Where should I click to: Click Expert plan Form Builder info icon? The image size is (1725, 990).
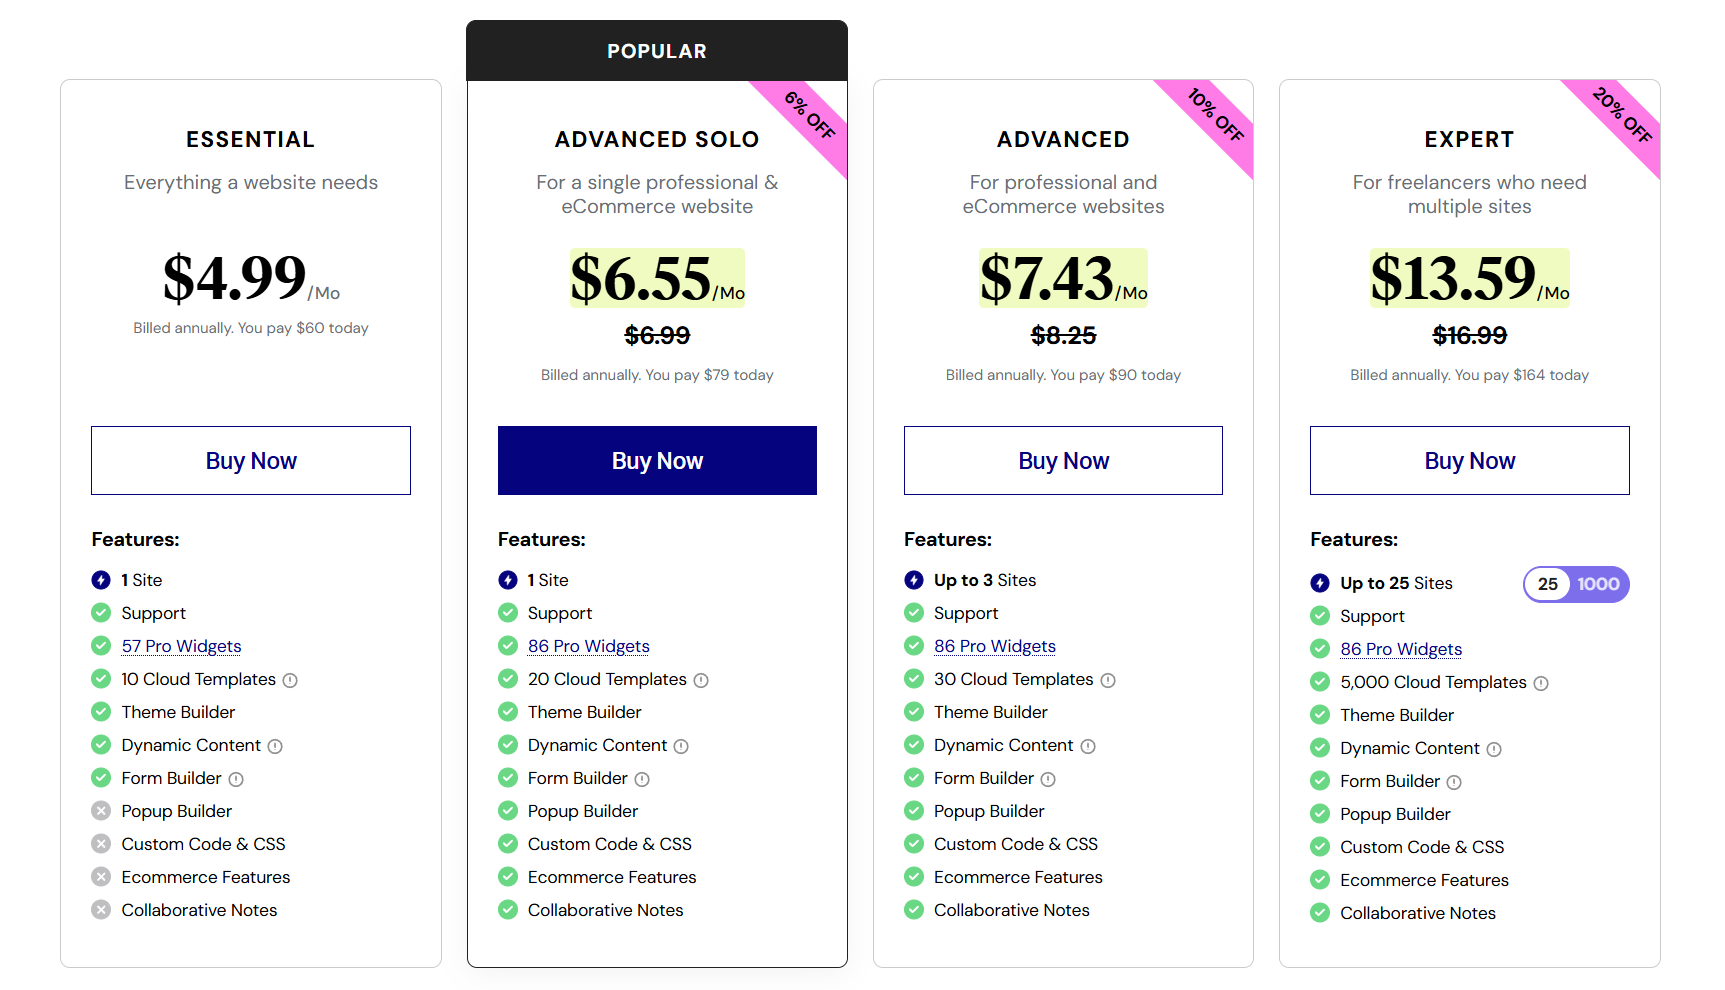pyautogui.click(x=1454, y=782)
